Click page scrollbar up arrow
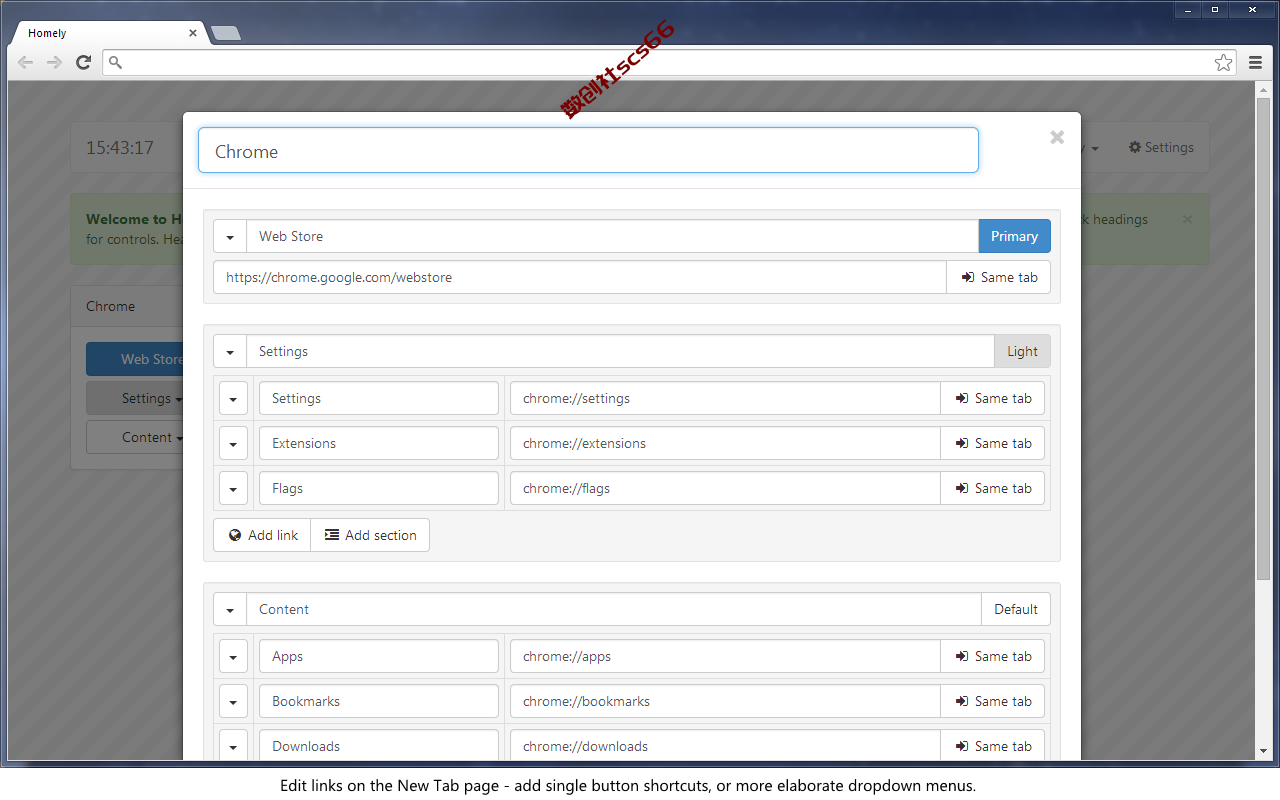1280x800 pixels. tap(1264, 90)
